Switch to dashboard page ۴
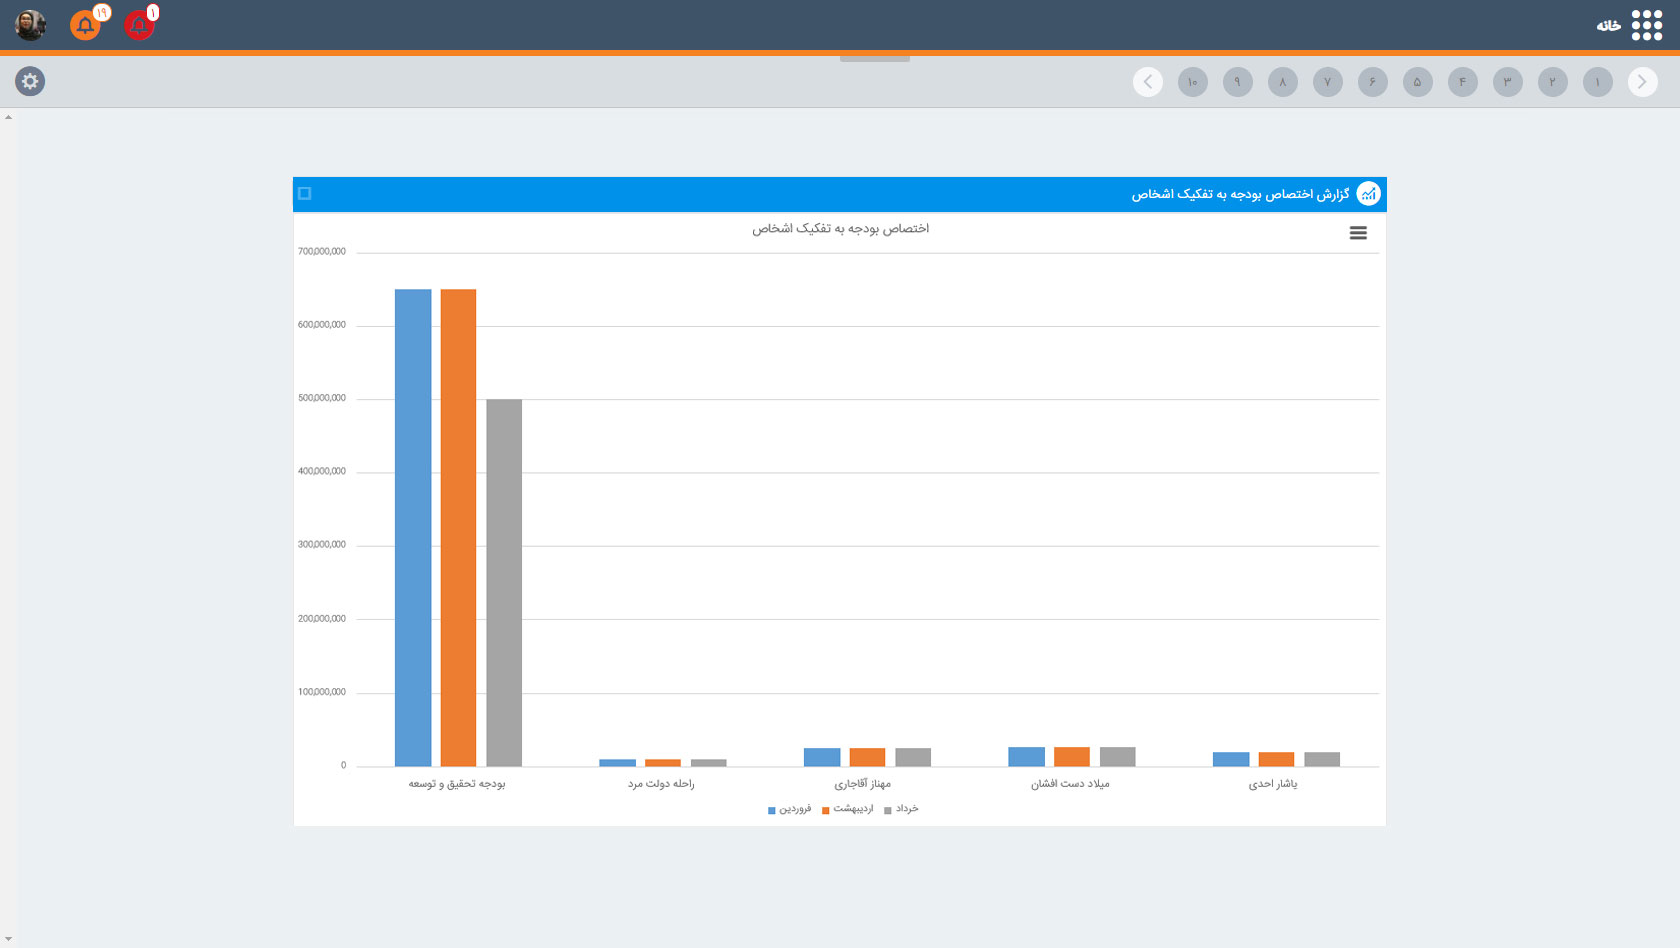The width and height of the screenshot is (1680, 948). pyautogui.click(x=1462, y=82)
